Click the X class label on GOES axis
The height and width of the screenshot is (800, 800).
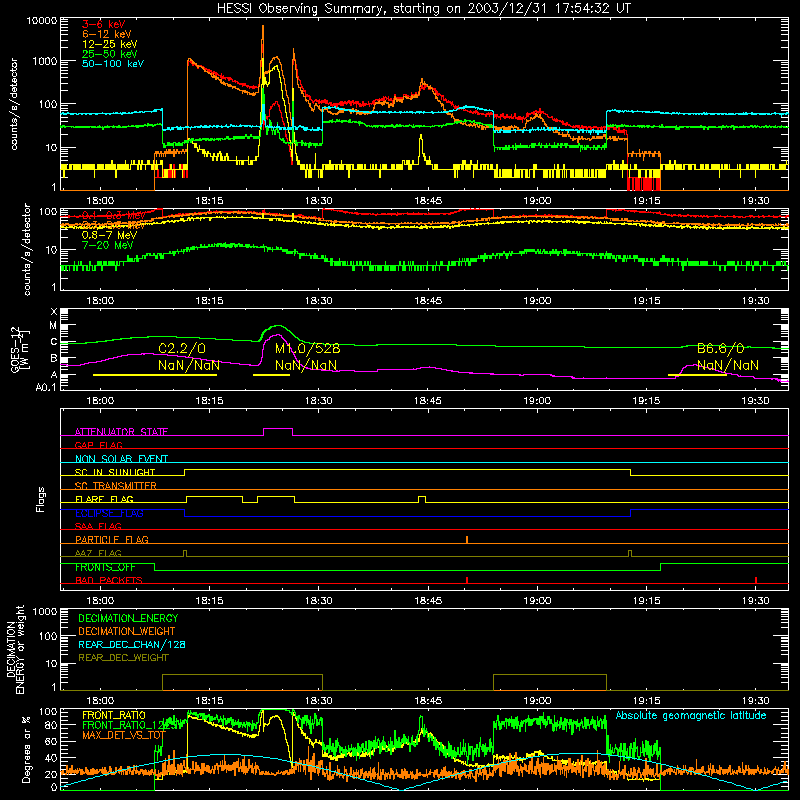(x=54, y=312)
